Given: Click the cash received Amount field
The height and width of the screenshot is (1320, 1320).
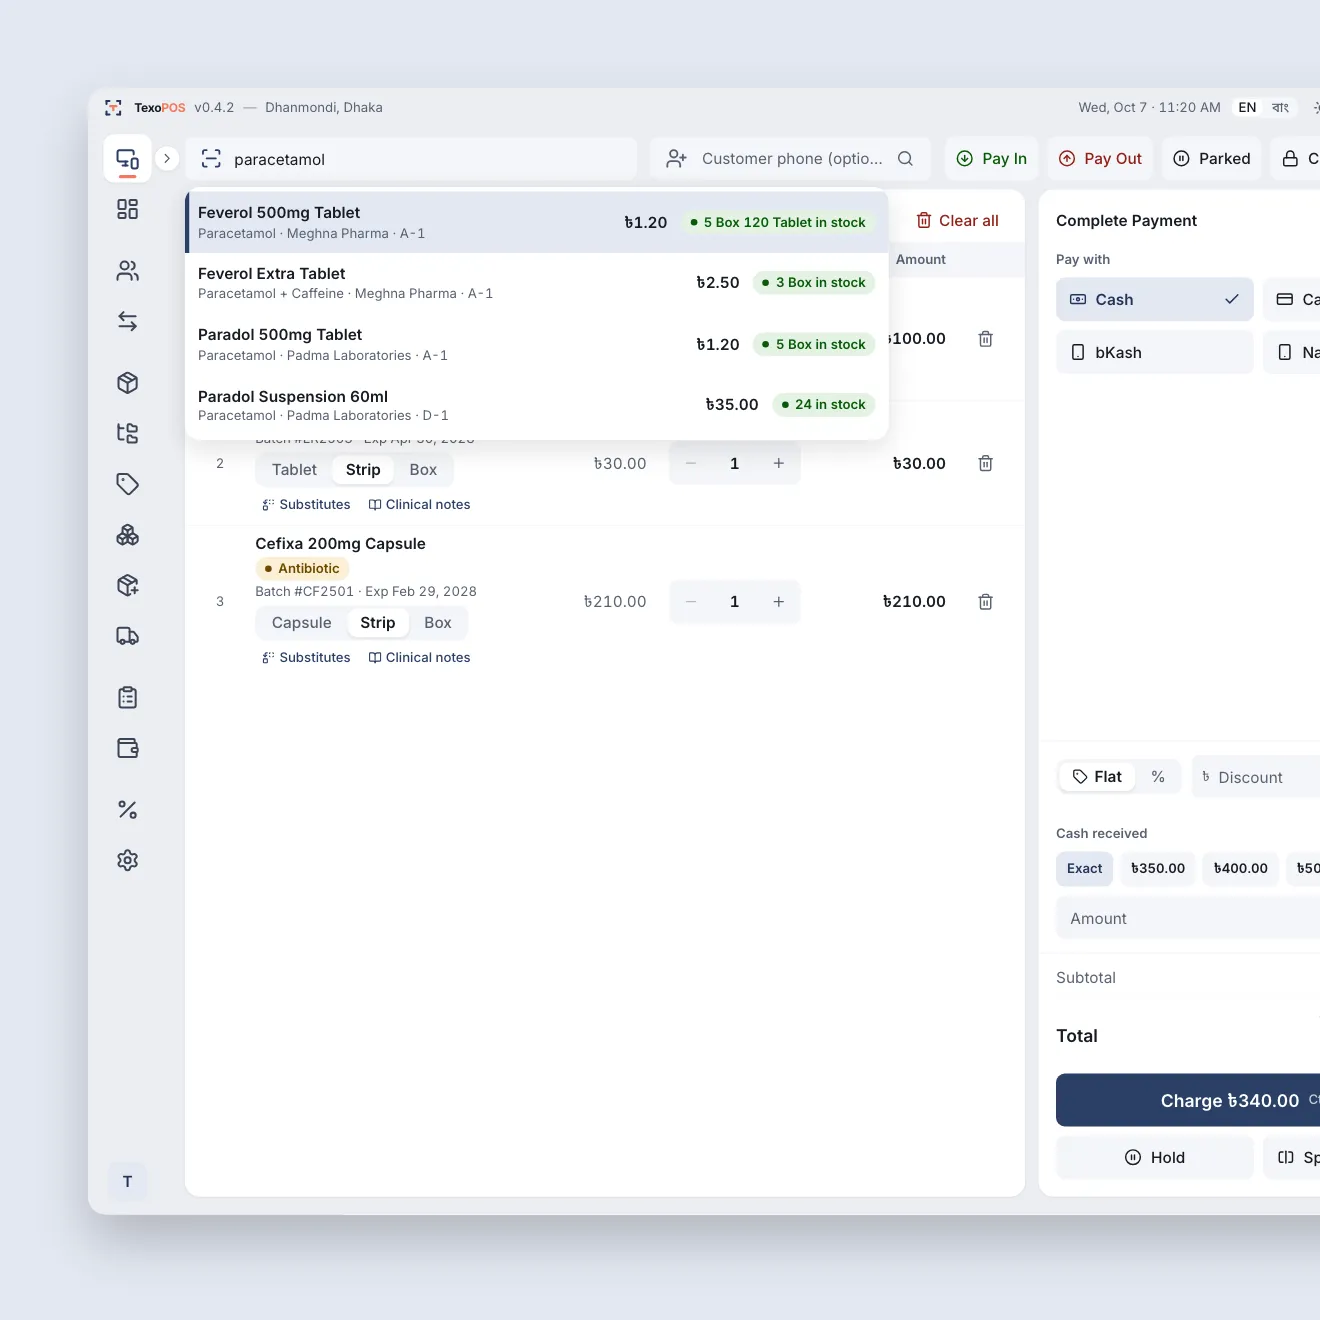Looking at the screenshot, I should [1188, 918].
